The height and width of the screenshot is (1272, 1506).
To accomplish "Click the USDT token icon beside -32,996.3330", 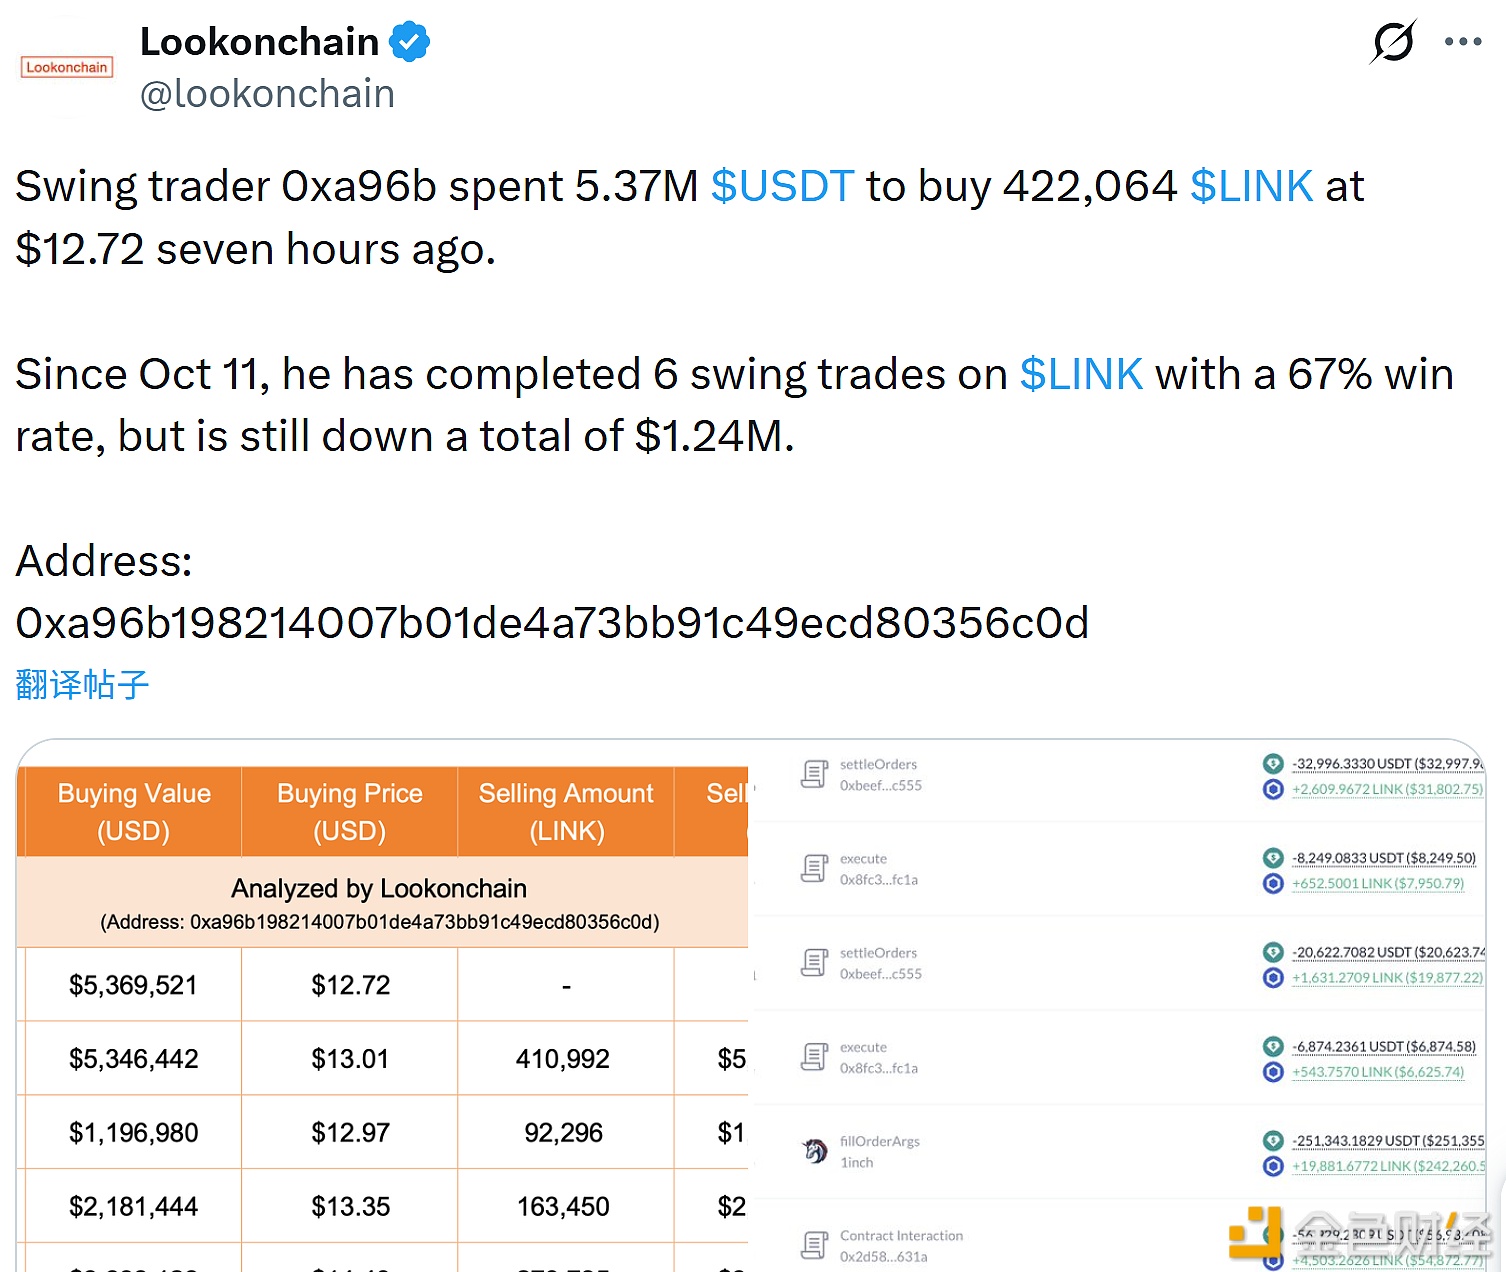I will (x=1272, y=762).
